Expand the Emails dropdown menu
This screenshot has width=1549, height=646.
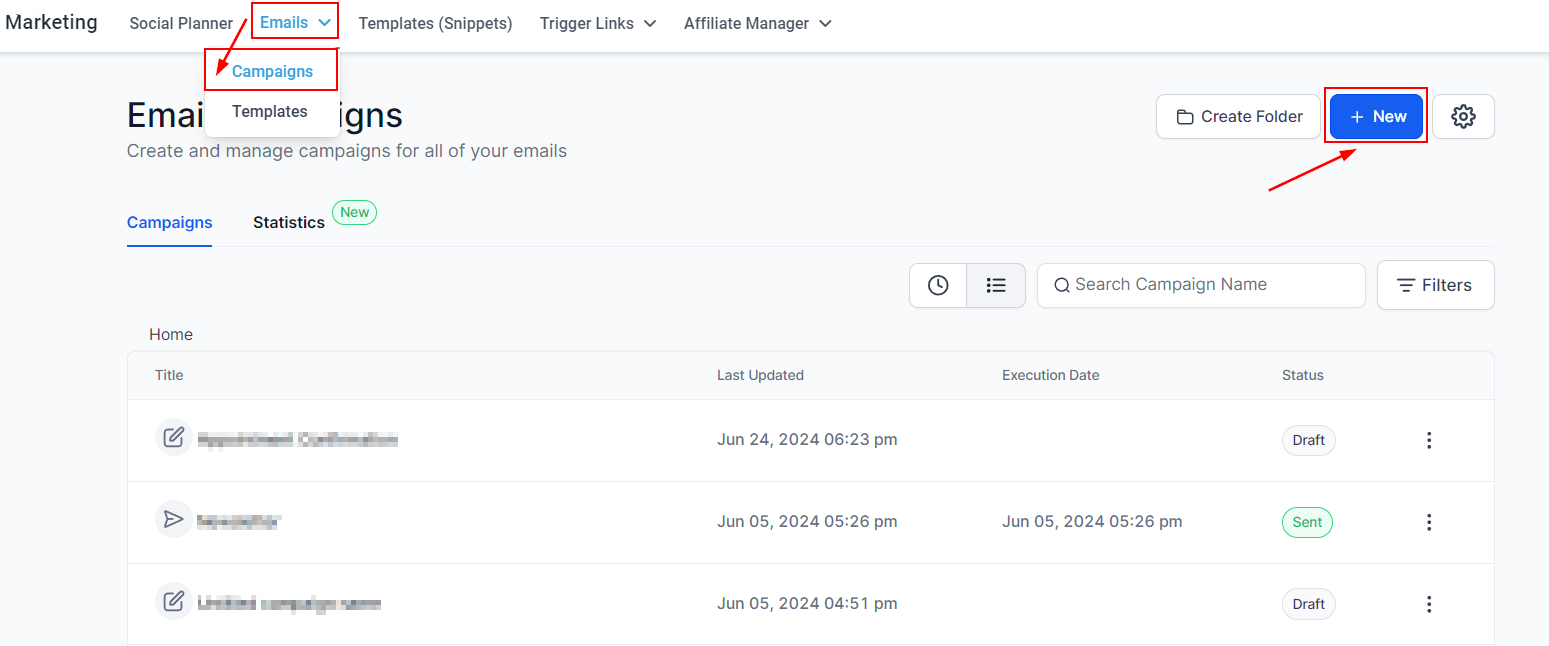point(294,22)
